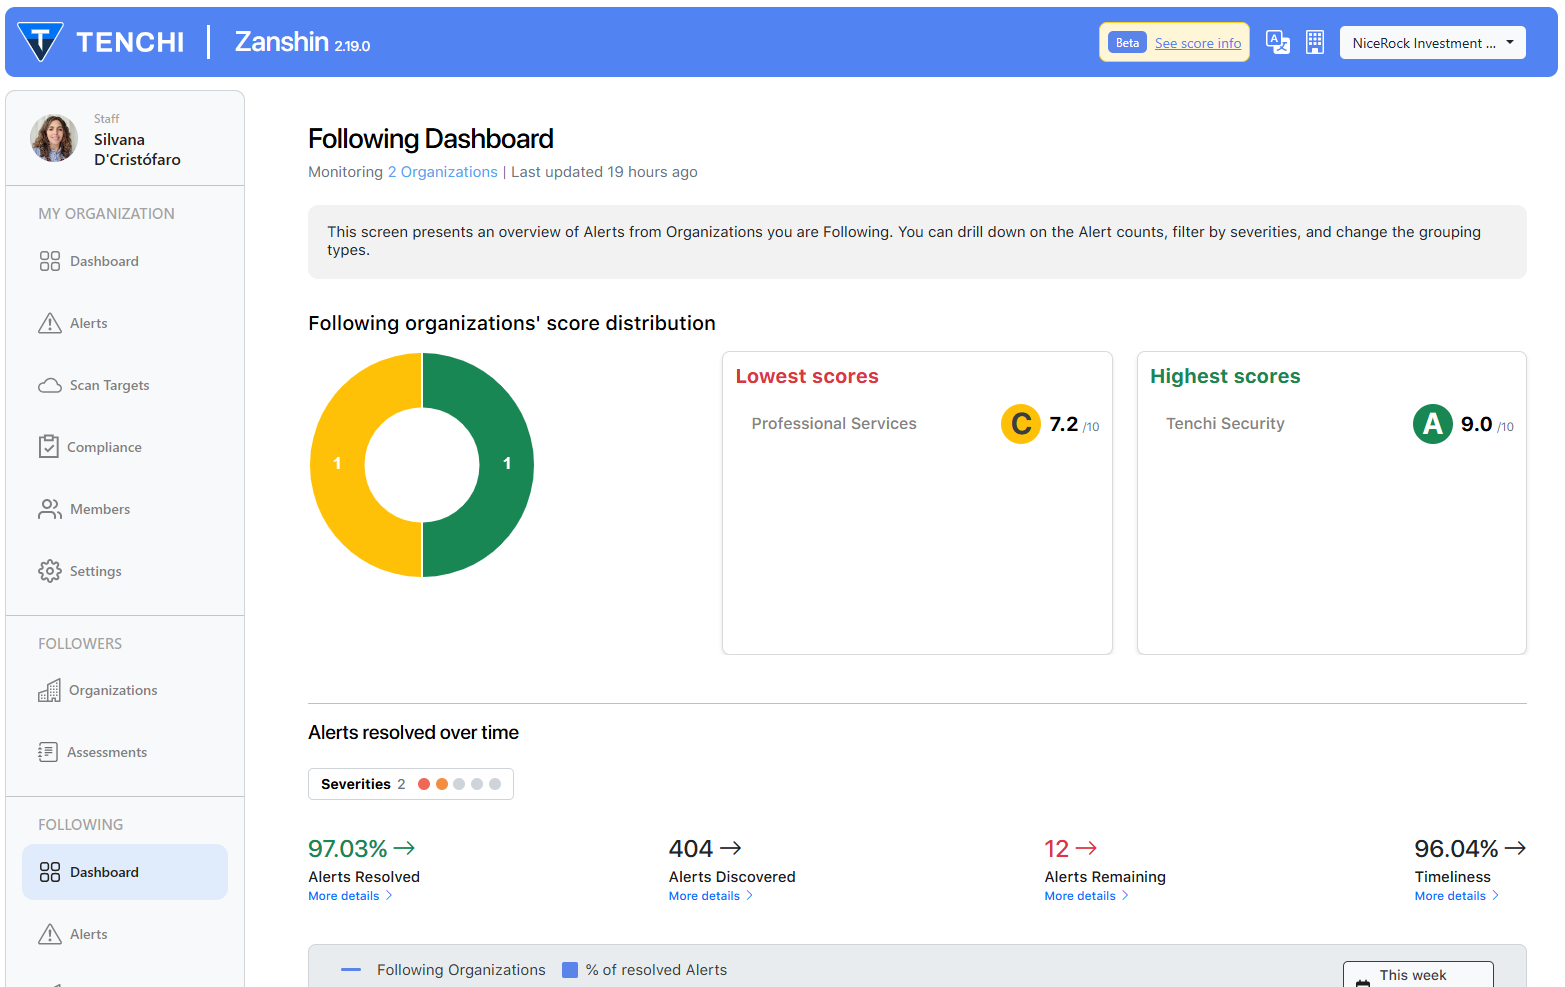Select Alerts under the Following section
Image resolution: width=1565 pixels, height=987 pixels.
89,934
